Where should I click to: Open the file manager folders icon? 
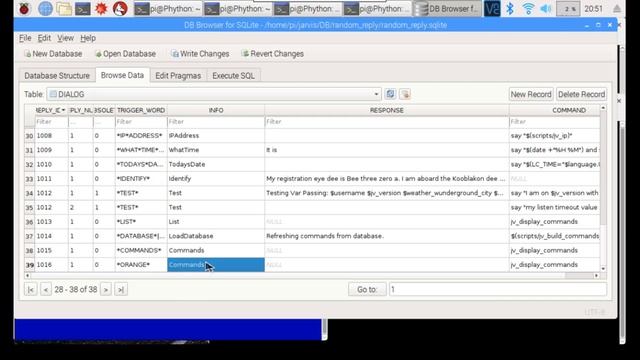pyautogui.click(x=64, y=8)
